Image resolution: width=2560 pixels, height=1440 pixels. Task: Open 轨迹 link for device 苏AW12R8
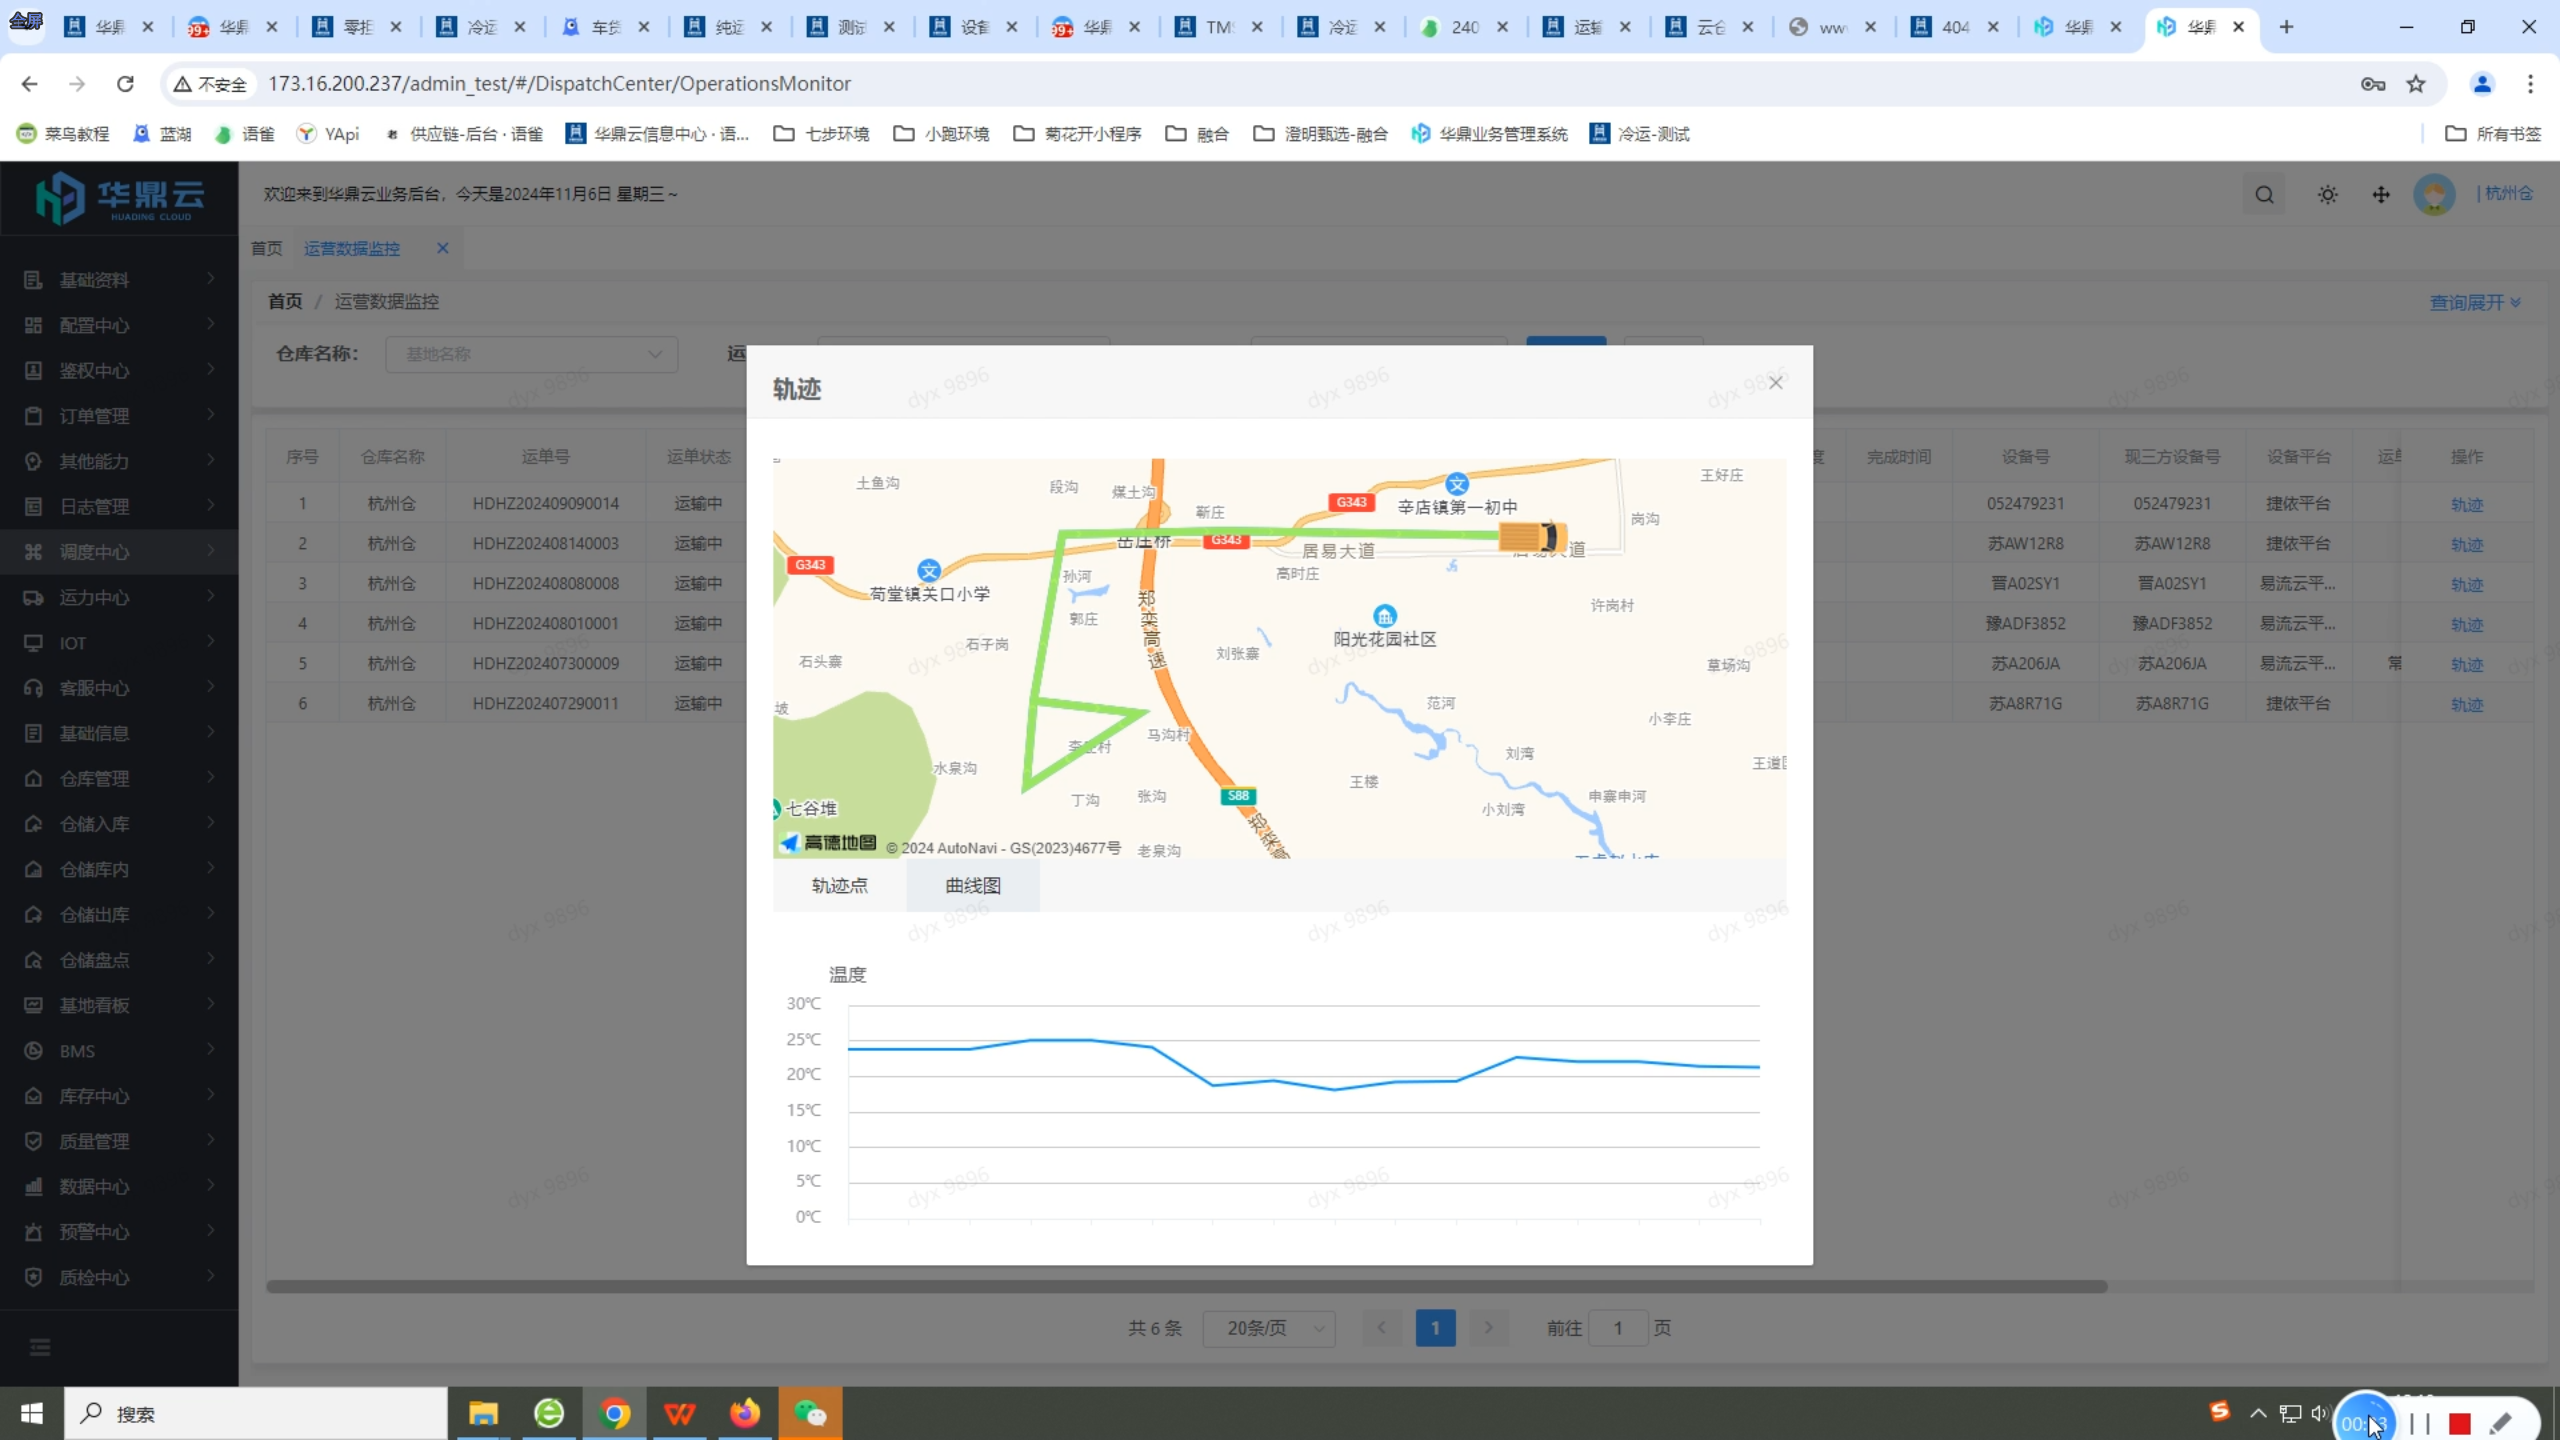tap(2466, 544)
